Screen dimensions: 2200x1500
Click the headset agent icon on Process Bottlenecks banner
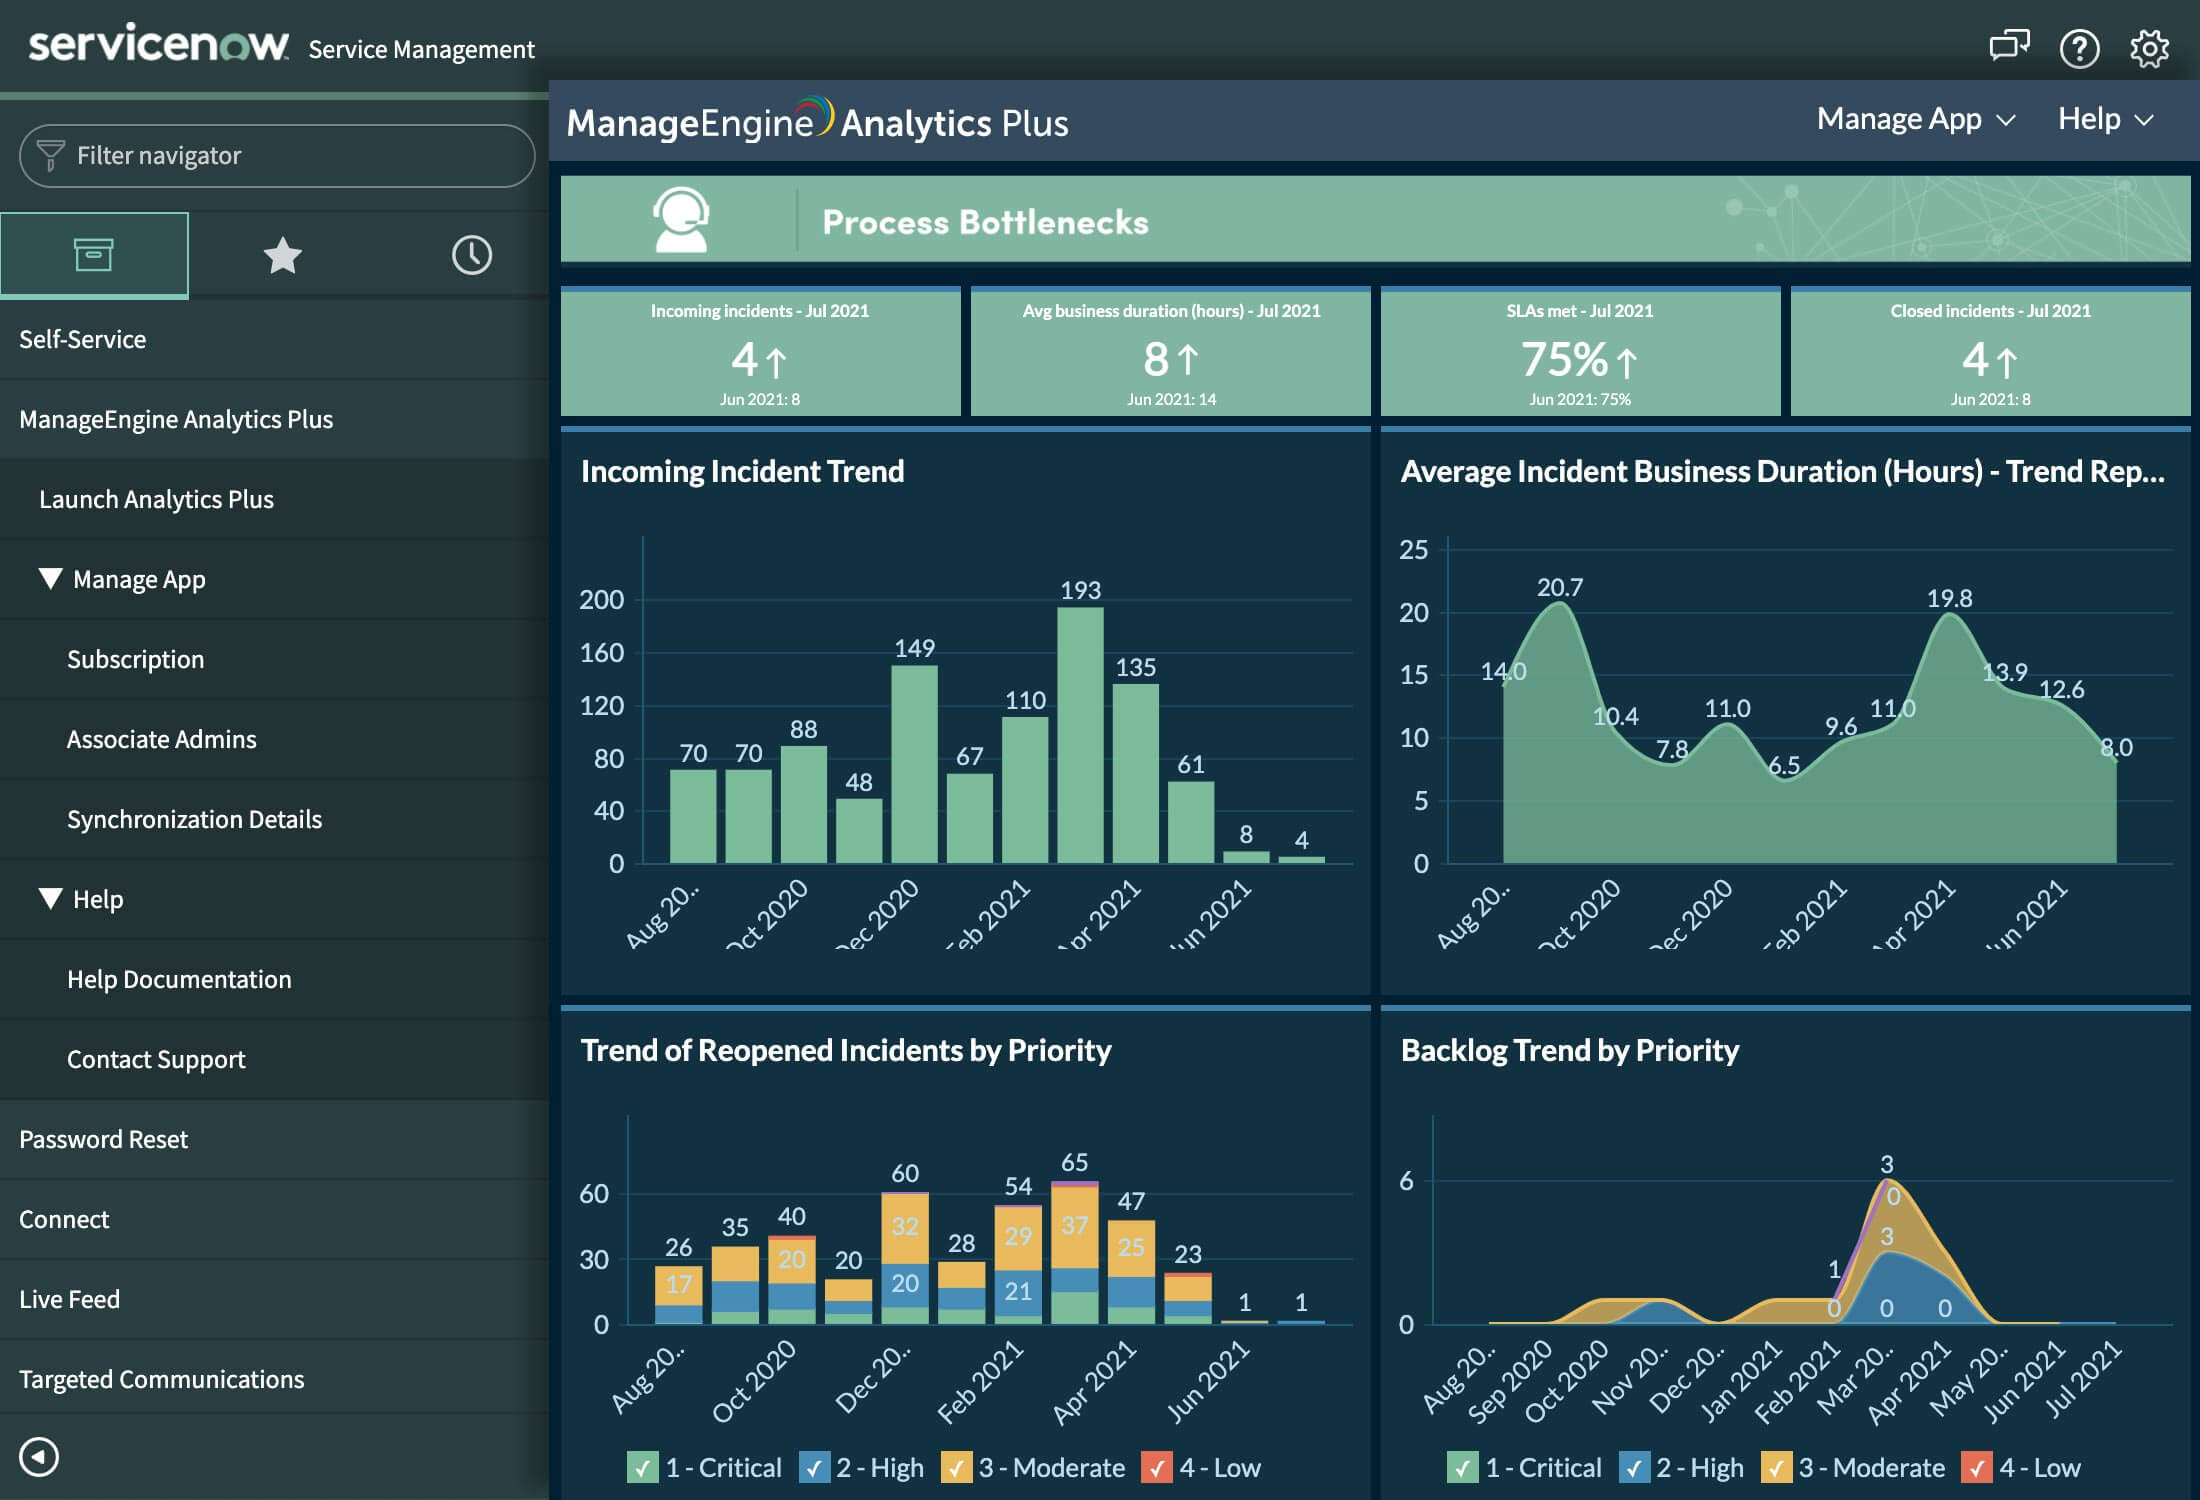(680, 220)
